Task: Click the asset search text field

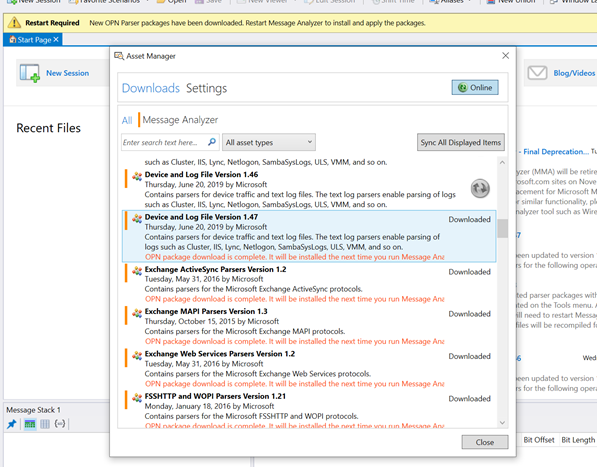Action: [x=164, y=142]
